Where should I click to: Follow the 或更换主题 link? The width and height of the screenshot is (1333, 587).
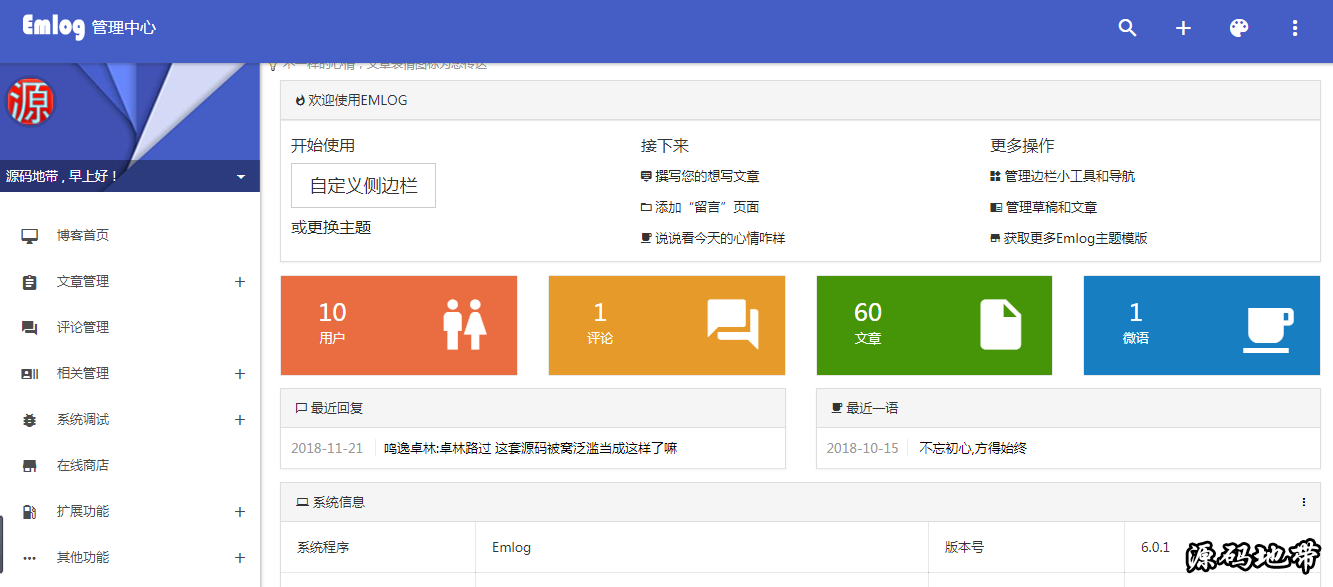331,228
